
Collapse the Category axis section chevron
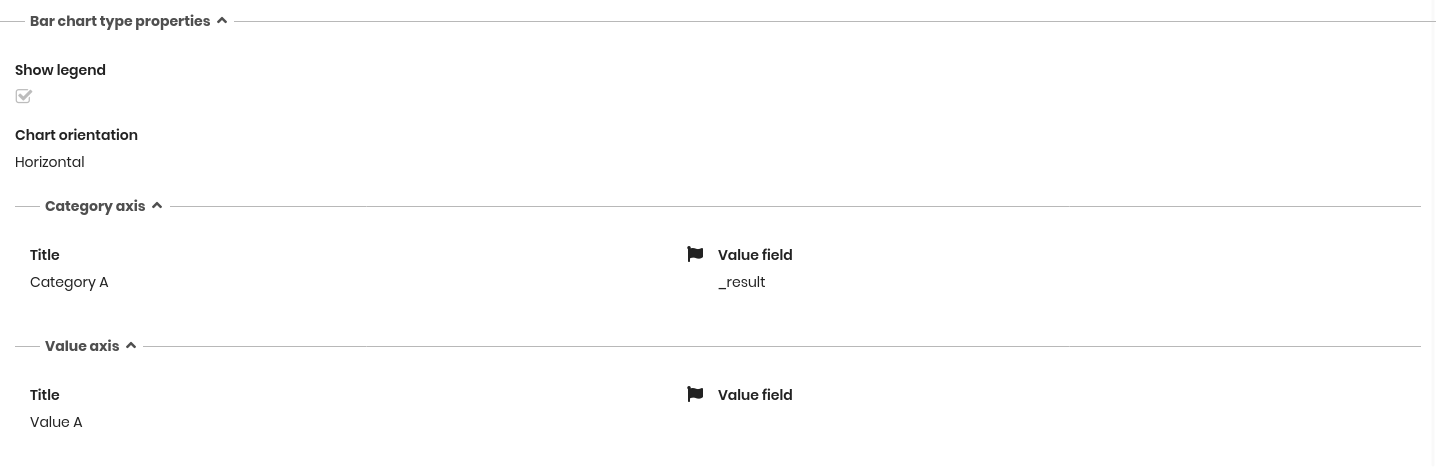click(x=157, y=206)
